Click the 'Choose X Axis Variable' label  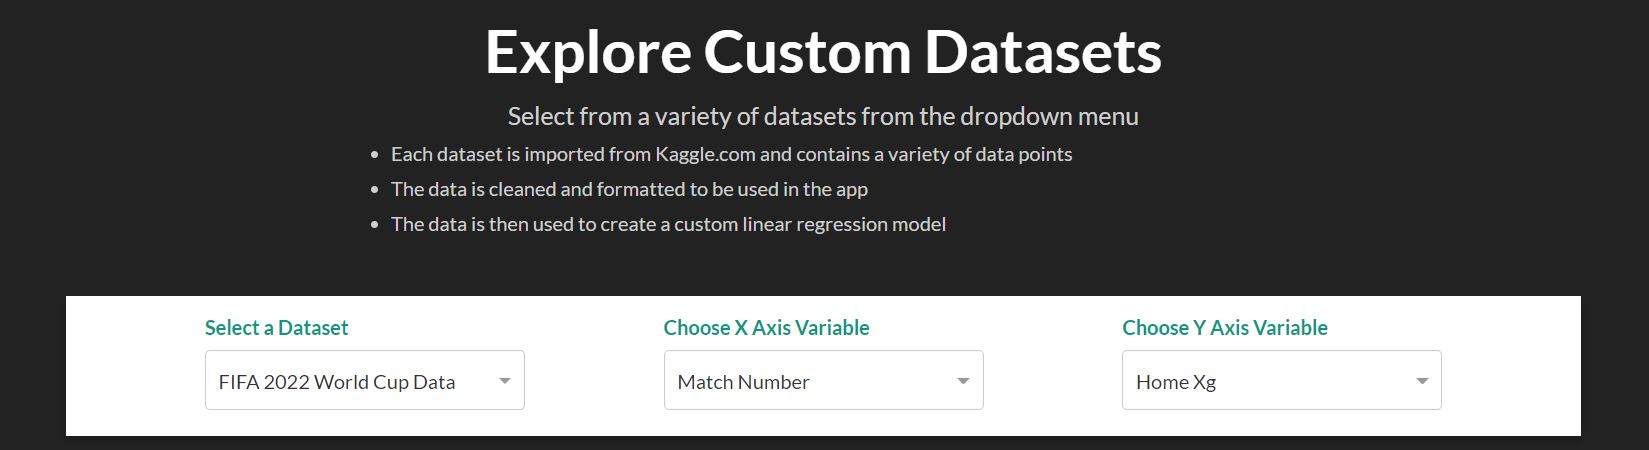(x=767, y=328)
